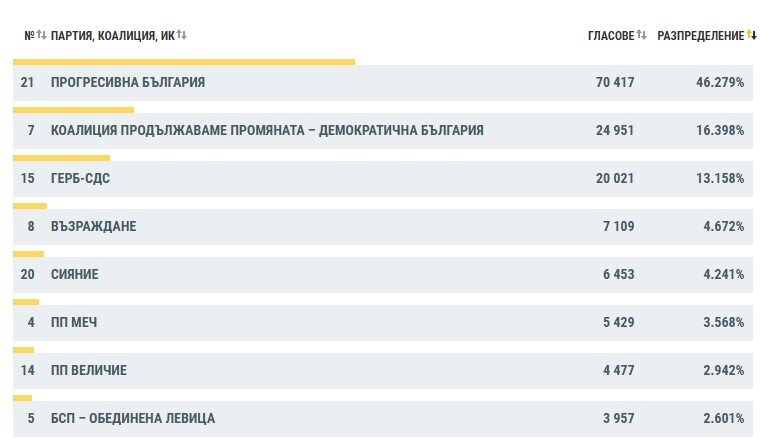Image resolution: width=774 pixels, height=442 pixels.
Task: Click the ГЛАСОВЕ column header text
Action: (x=611, y=36)
